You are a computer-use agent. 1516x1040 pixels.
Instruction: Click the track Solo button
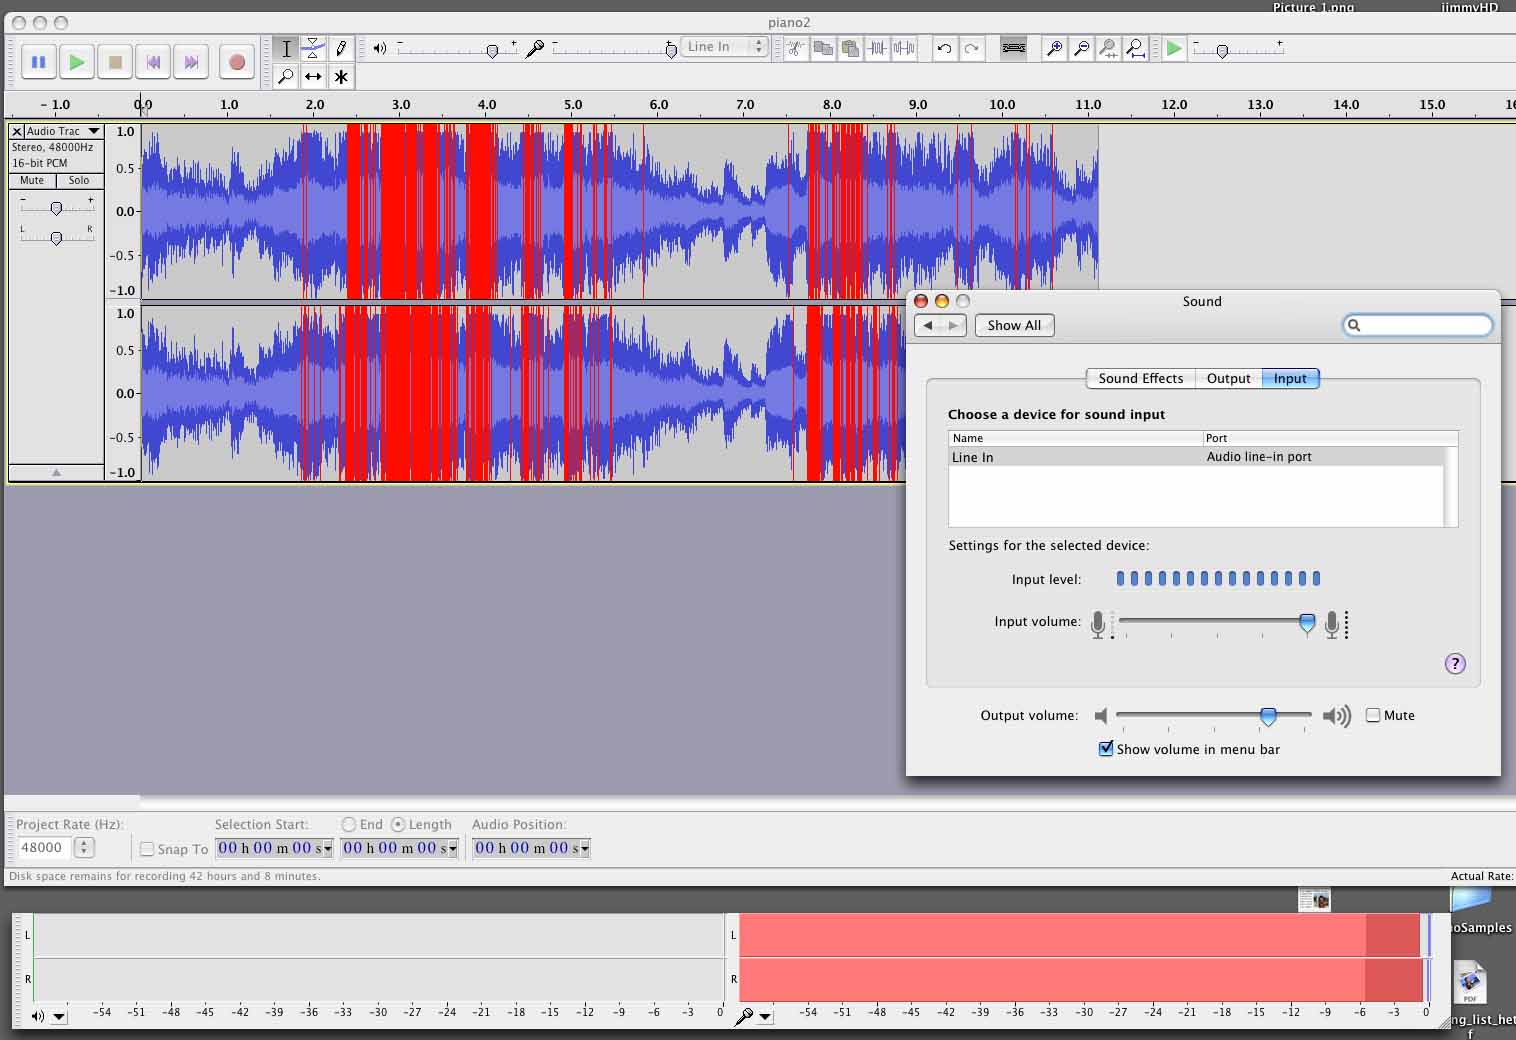[x=79, y=181]
